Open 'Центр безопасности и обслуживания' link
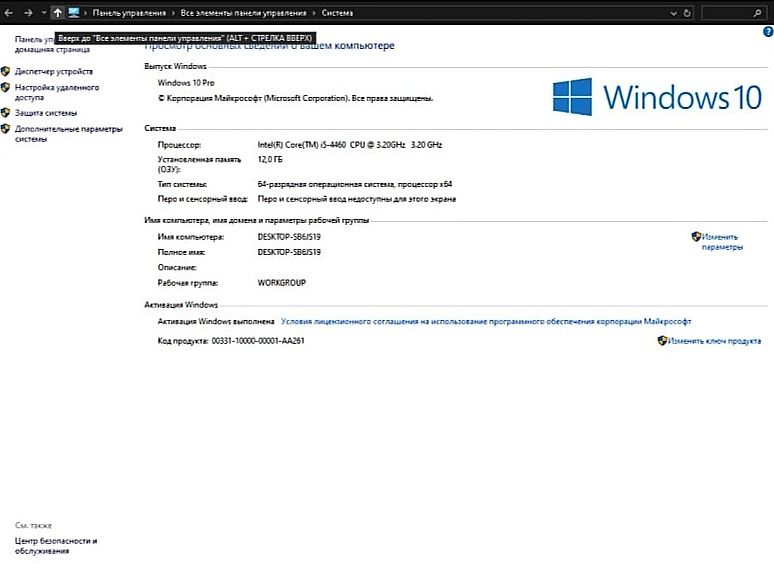This screenshot has width=774, height=564. coord(56,546)
